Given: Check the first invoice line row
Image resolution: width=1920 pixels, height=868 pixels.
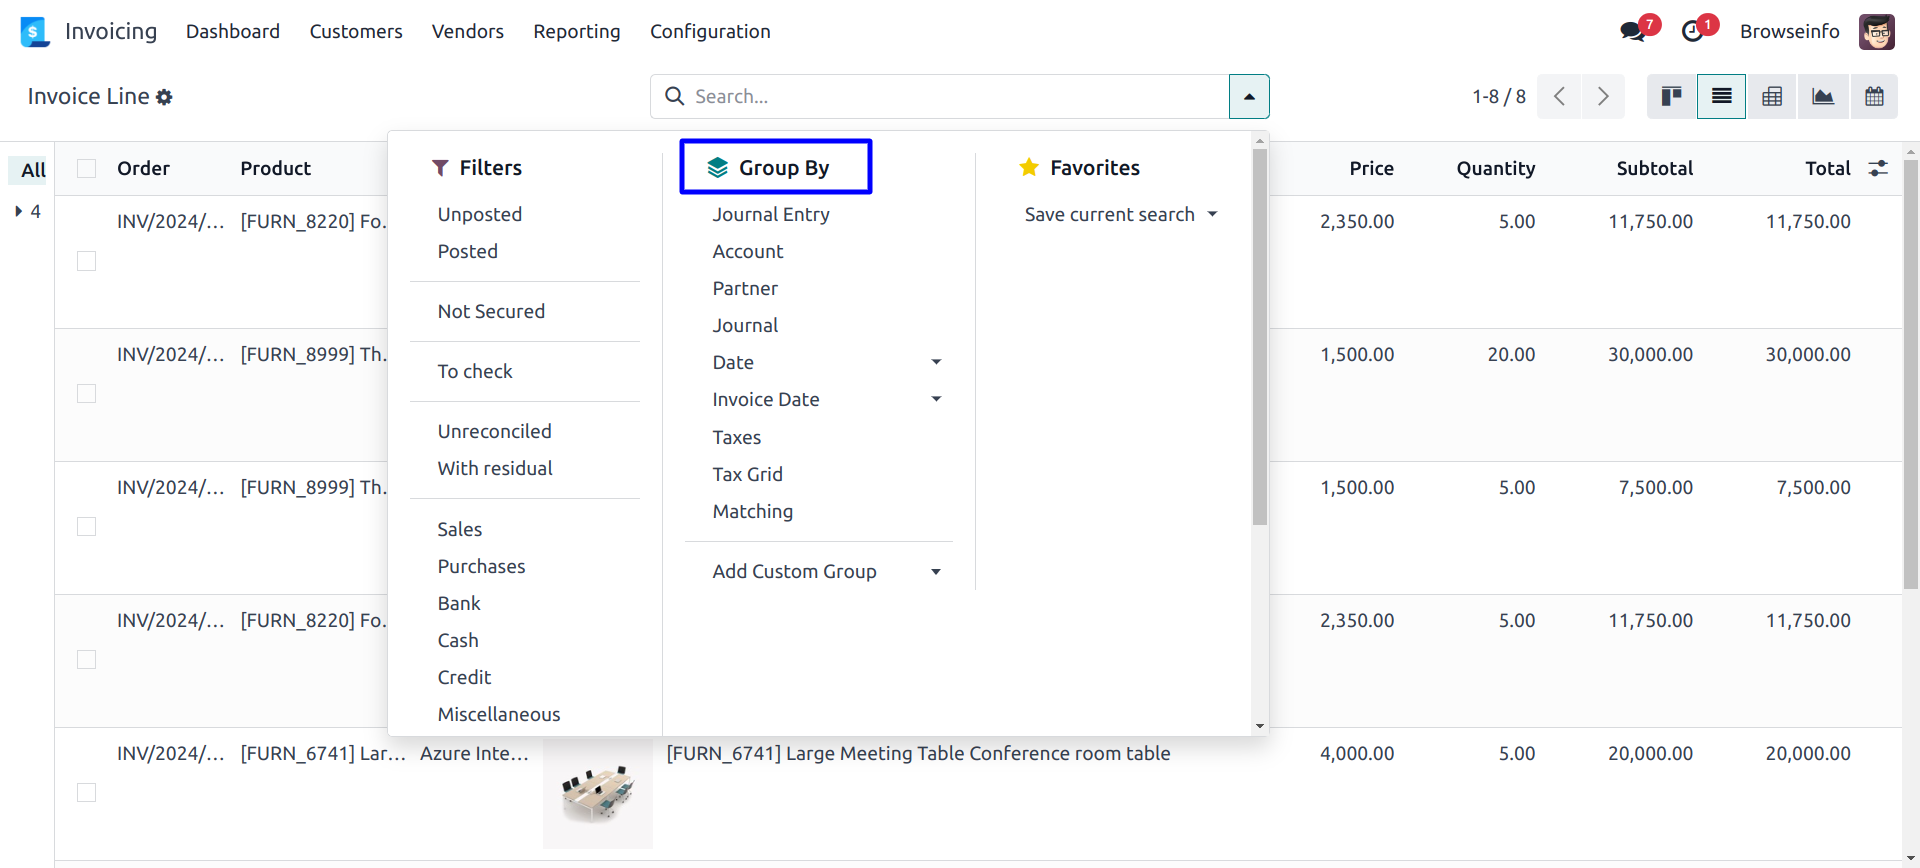Looking at the screenshot, I should (x=87, y=261).
